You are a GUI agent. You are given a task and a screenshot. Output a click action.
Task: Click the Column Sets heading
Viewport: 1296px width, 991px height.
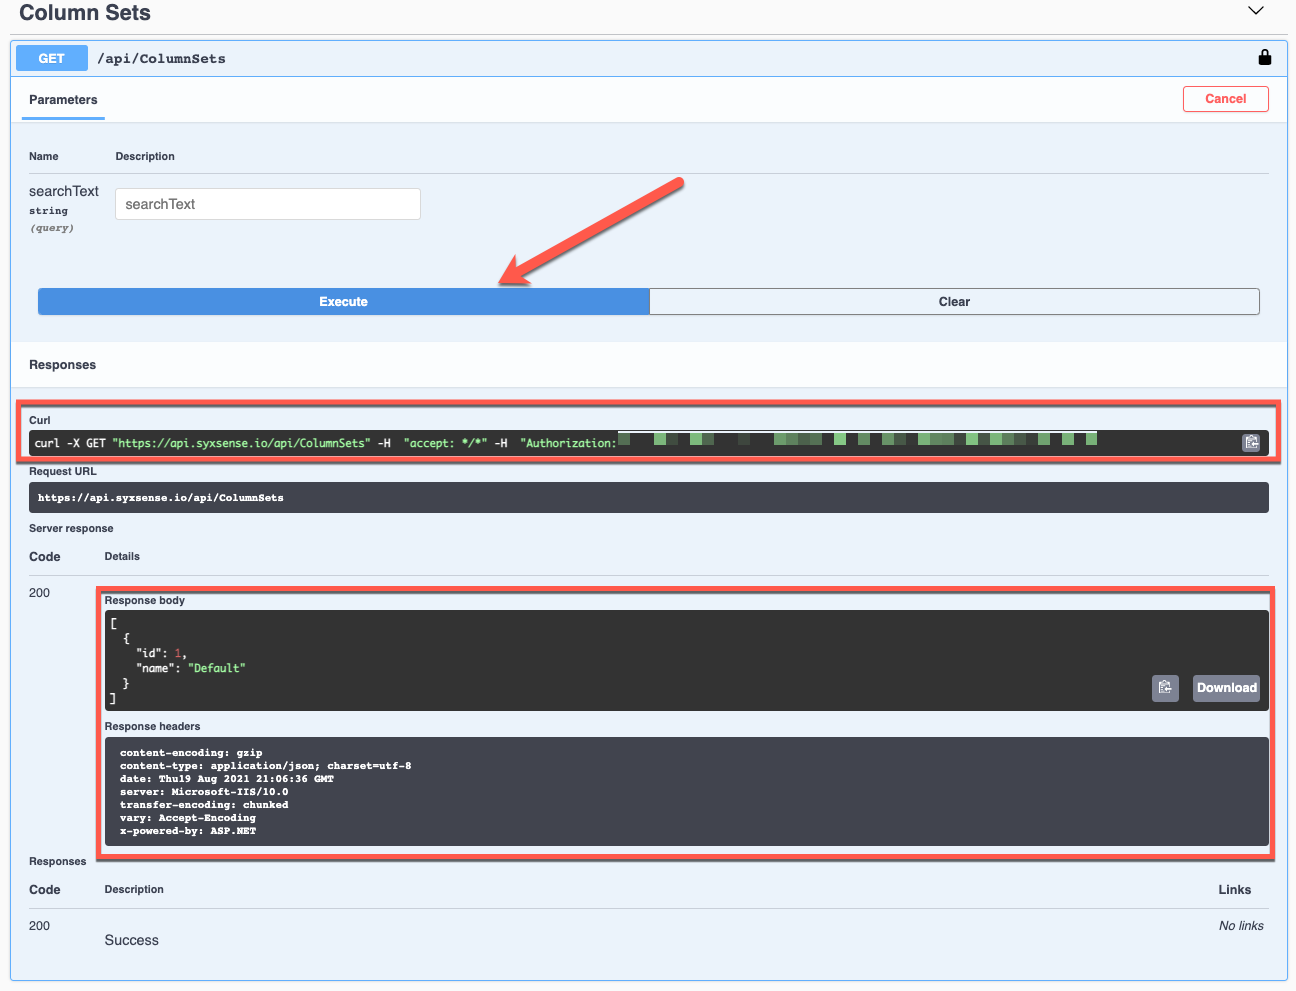click(x=85, y=13)
